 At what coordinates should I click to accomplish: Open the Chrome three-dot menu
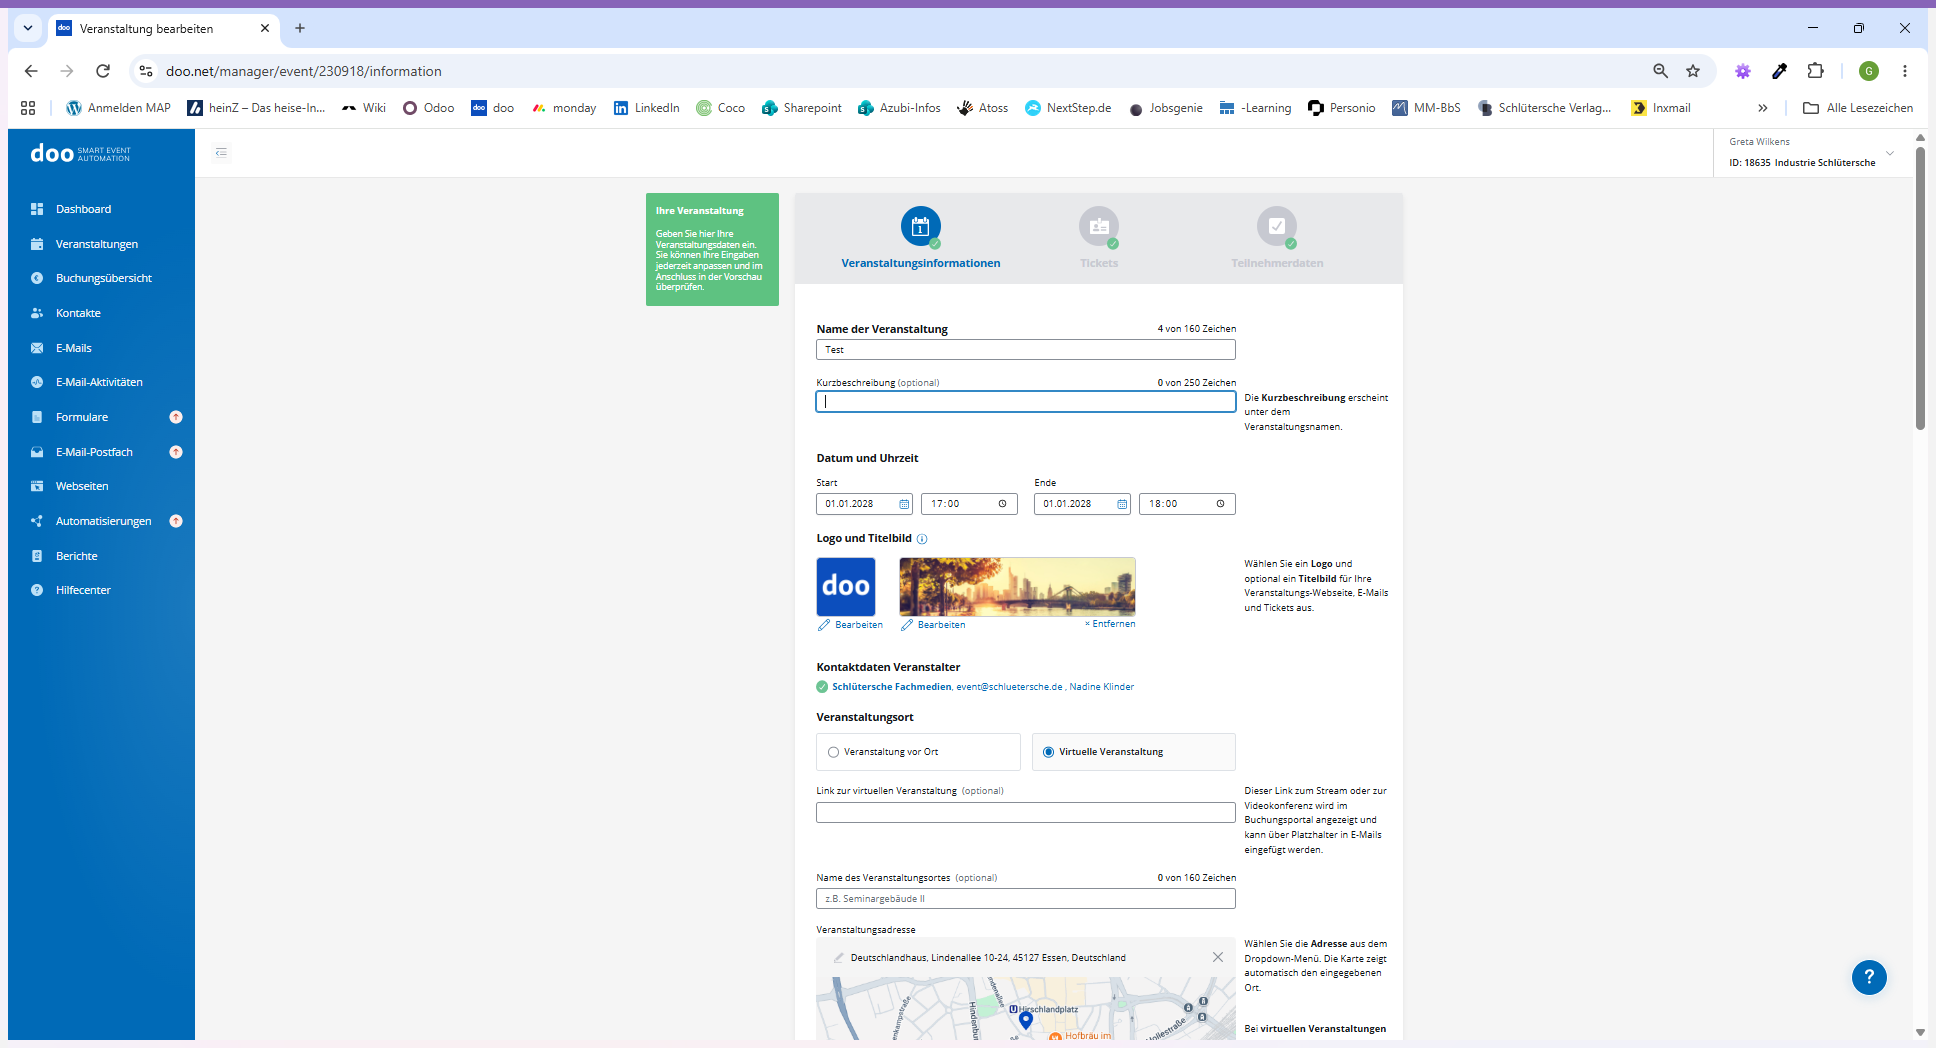[x=1905, y=71]
